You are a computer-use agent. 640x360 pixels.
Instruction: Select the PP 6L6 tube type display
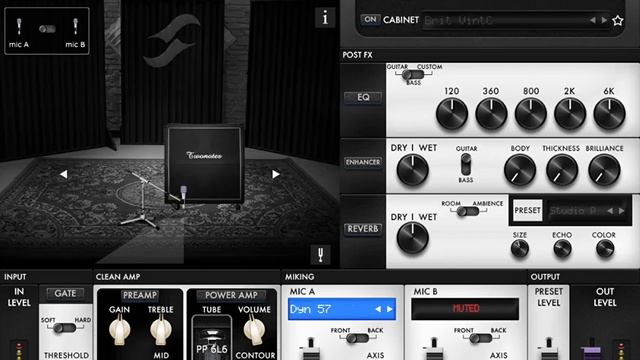(x=211, y=338)
